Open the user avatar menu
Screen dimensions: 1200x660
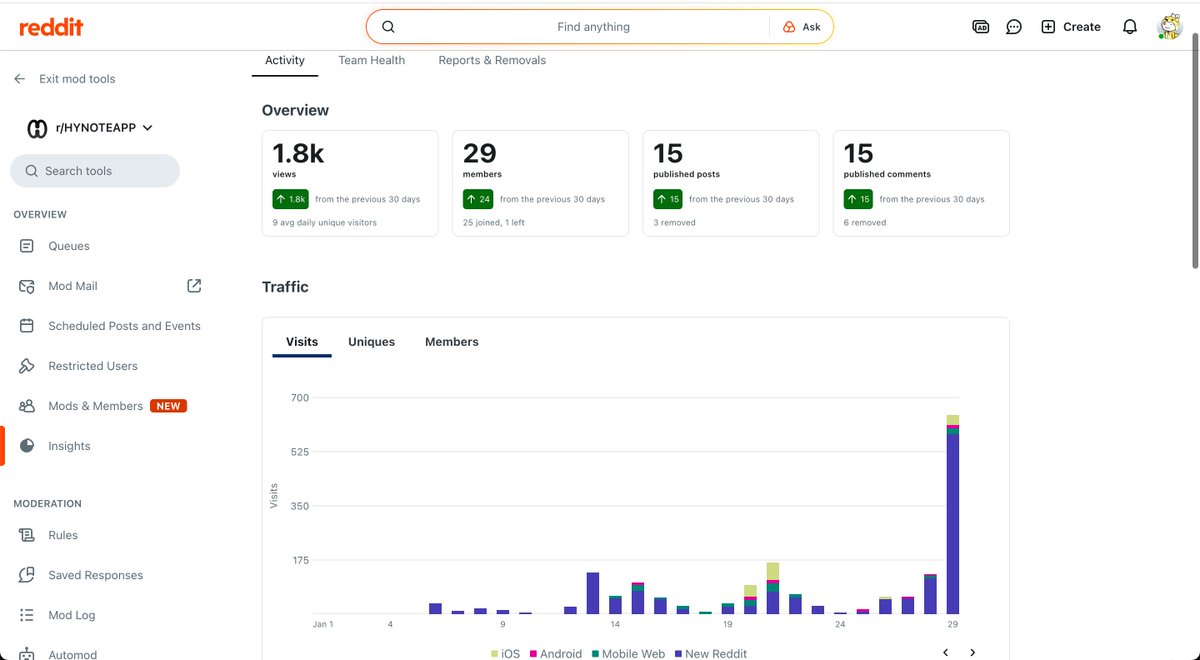pyautogui.click(x=1169, y=27)
